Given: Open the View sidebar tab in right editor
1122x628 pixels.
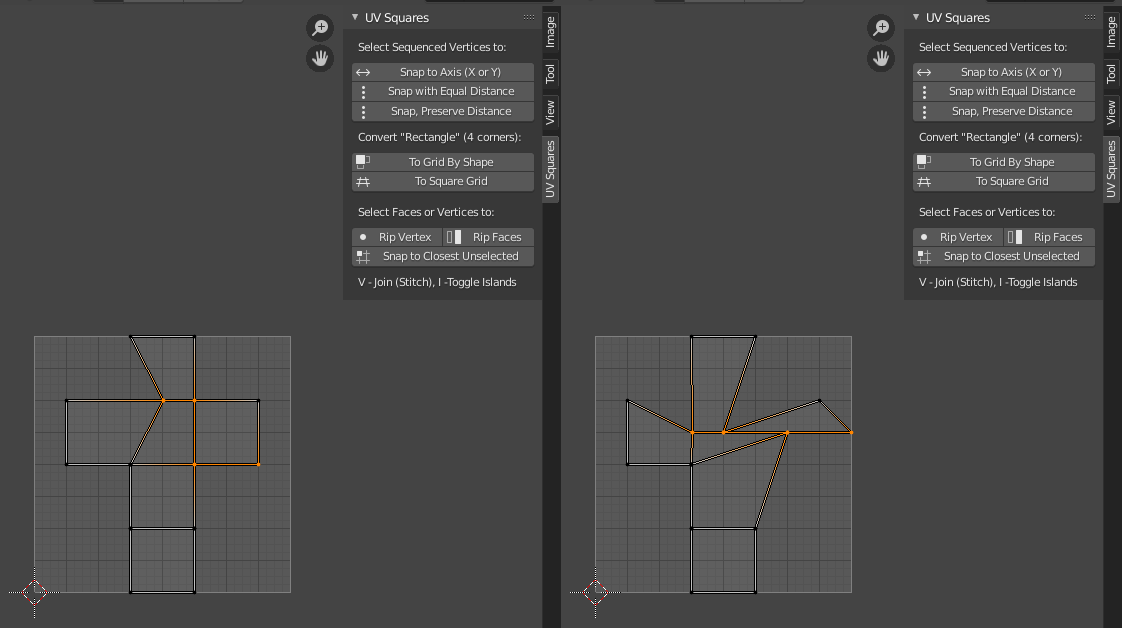Looking at the screenshot, I should [1111, 112].
